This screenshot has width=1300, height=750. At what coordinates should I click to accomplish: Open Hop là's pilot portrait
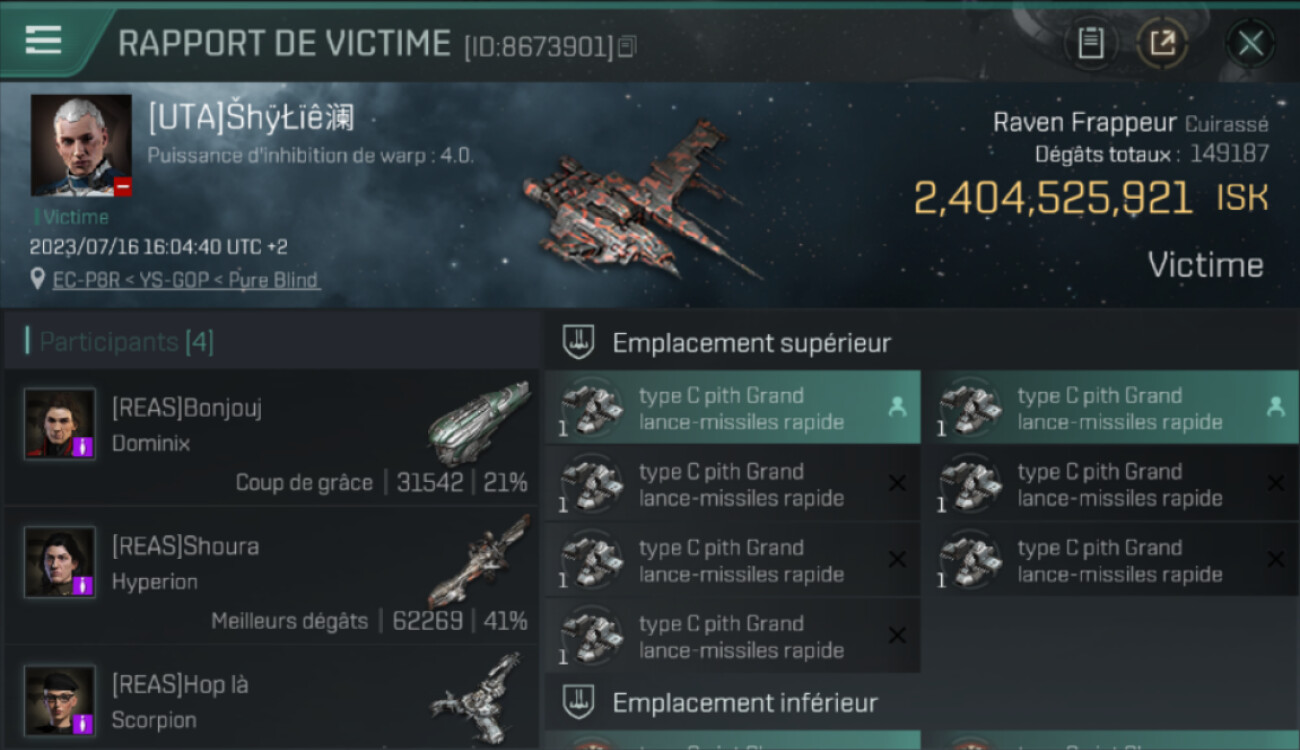[x=60, y=700]
